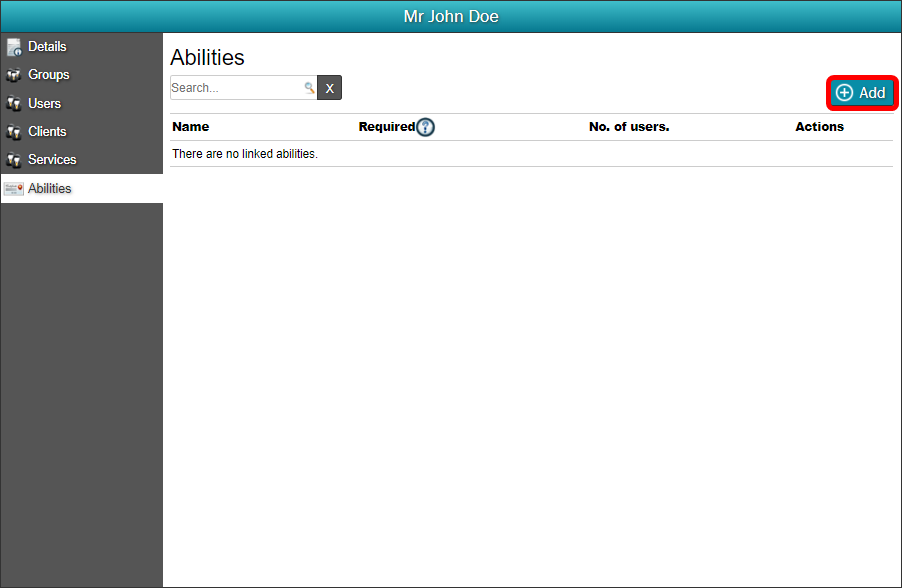The width and height of the screenshot is (902, 588).
Task: Click 'There are no linked abilities.' text
Action: pos(244,154)
